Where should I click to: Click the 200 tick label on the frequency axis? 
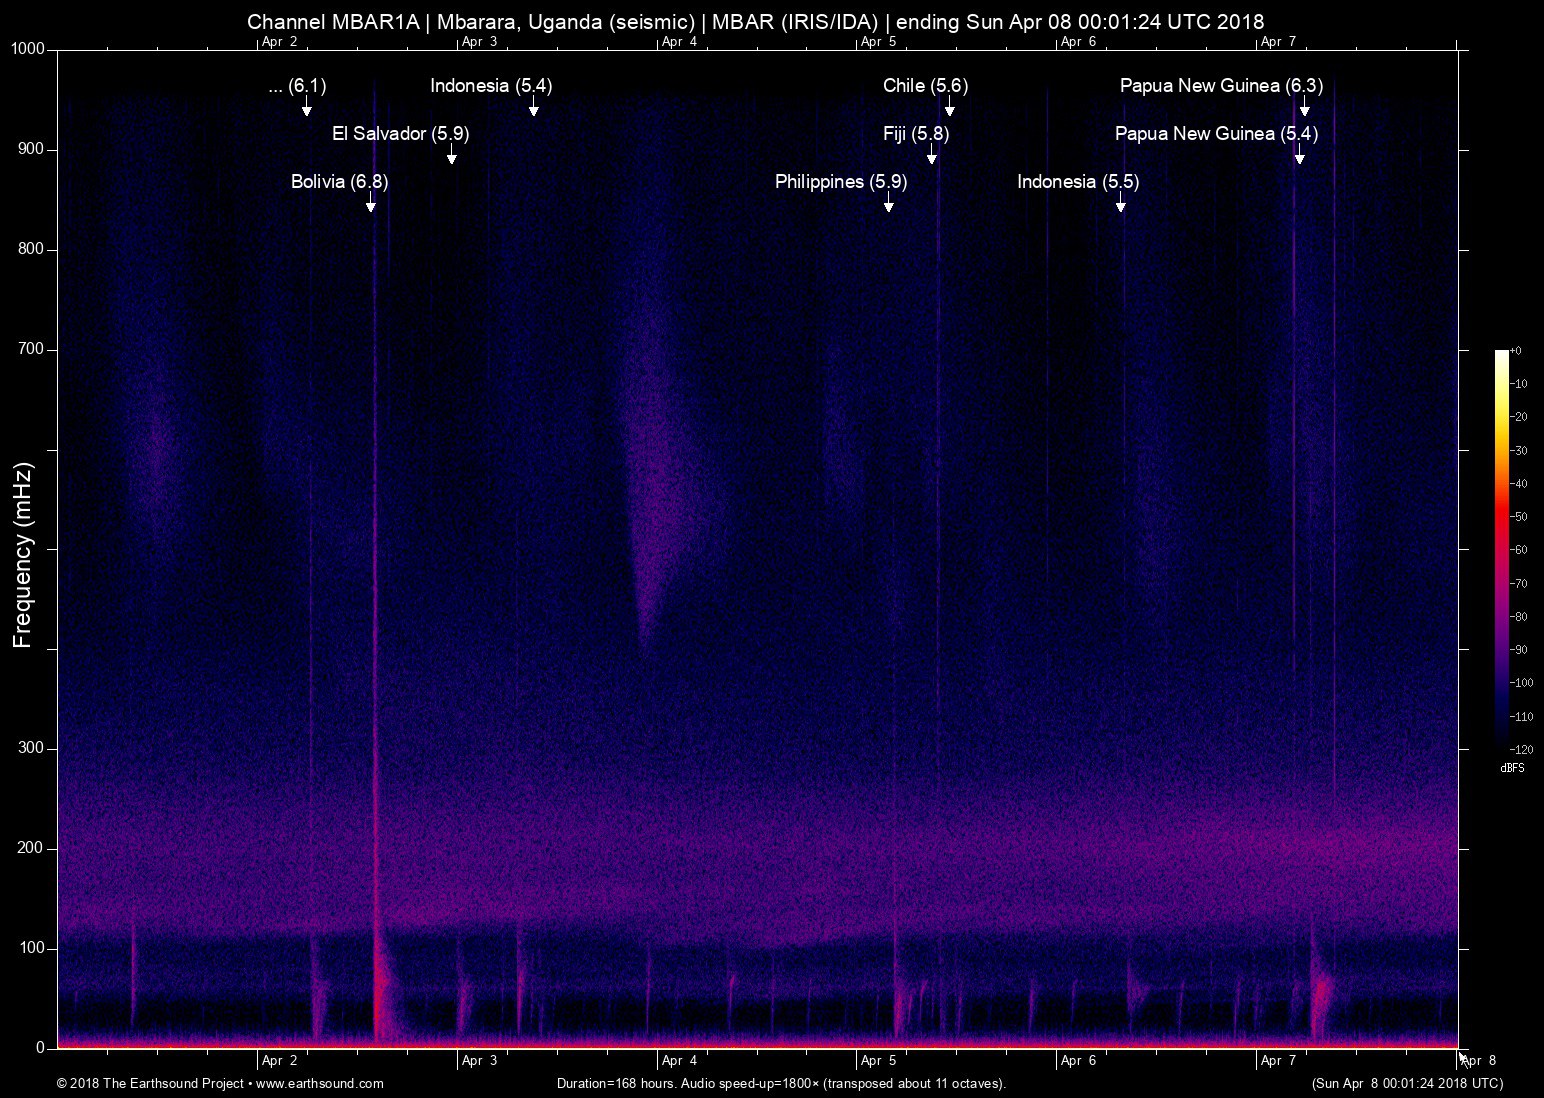coord(32,848)
